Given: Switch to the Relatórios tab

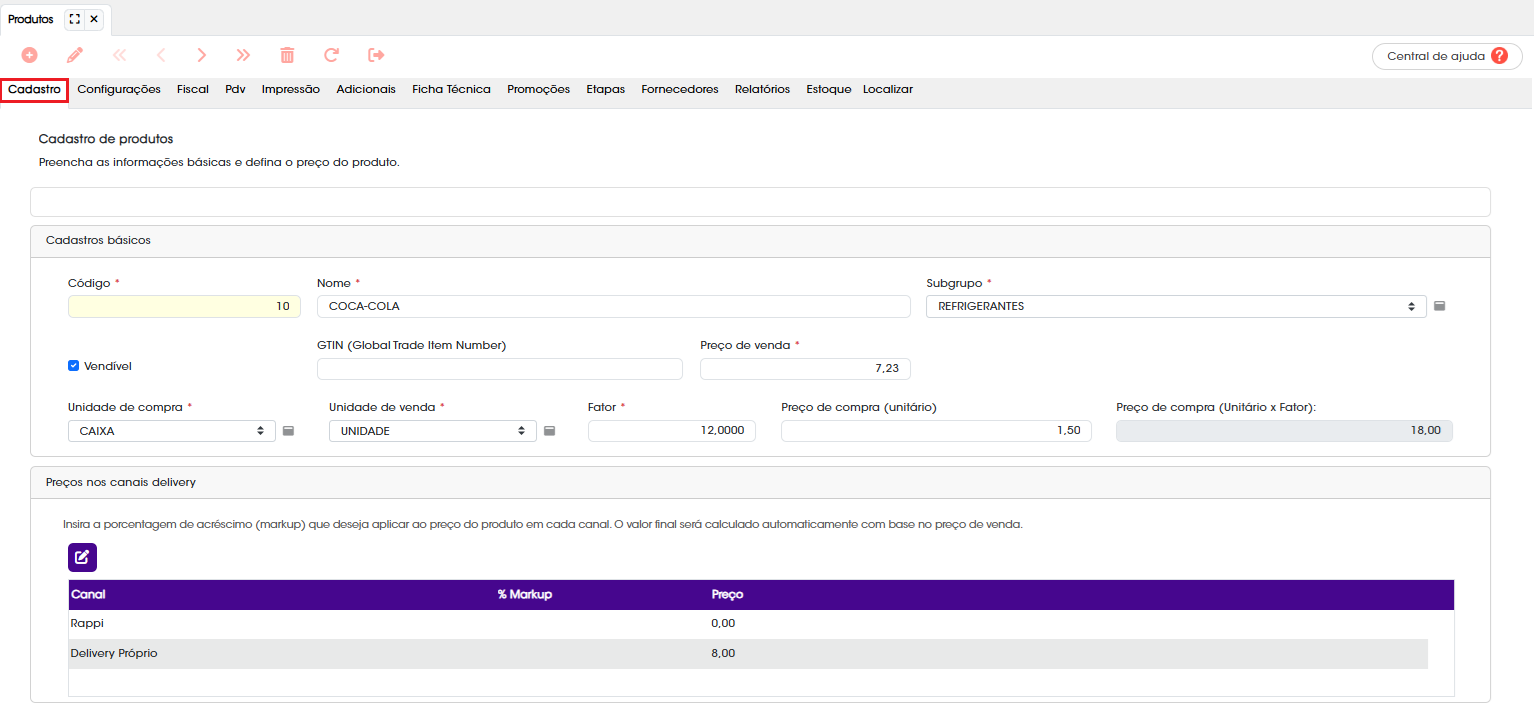Looking at the screenshot, I should [x=762, y=90].
